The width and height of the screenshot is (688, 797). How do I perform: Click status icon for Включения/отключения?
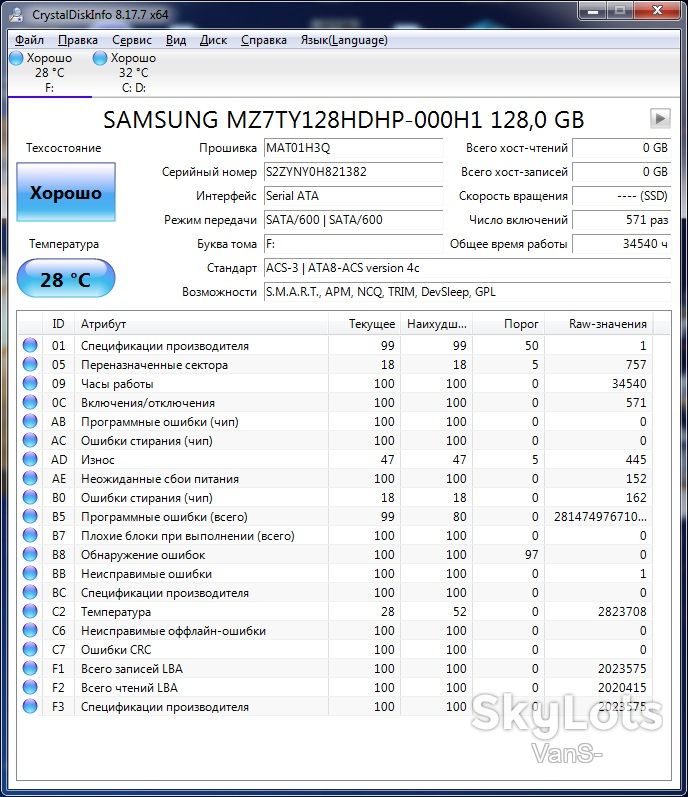point(30,402)
